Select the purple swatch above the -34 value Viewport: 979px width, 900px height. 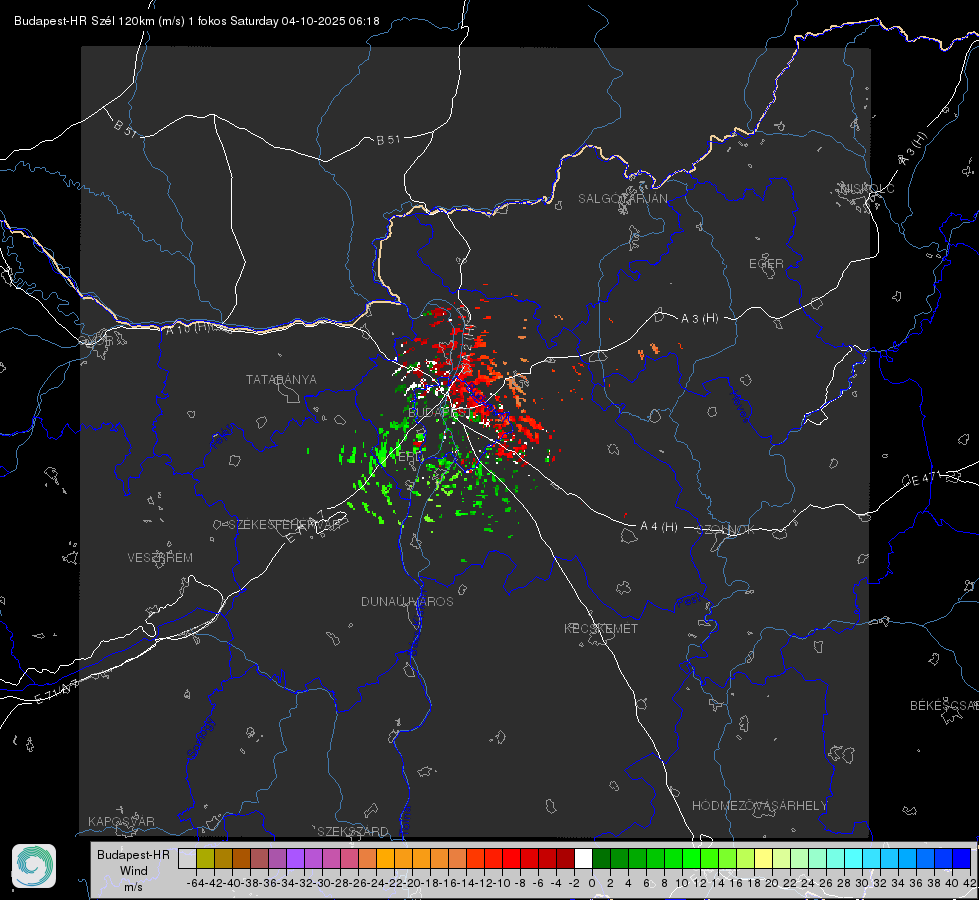coord(295,858)
